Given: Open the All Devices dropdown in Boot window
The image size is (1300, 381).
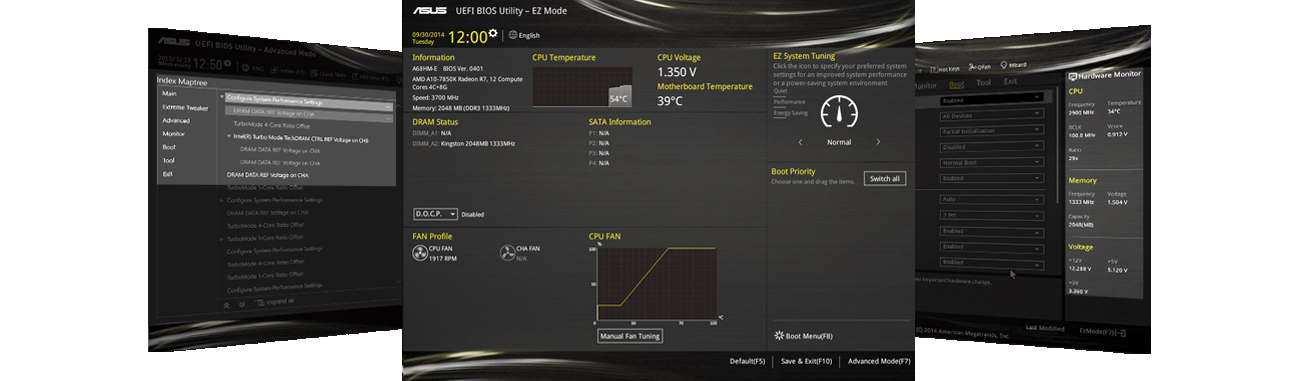Looking at the screenshot, I should (x=993, y=116).
